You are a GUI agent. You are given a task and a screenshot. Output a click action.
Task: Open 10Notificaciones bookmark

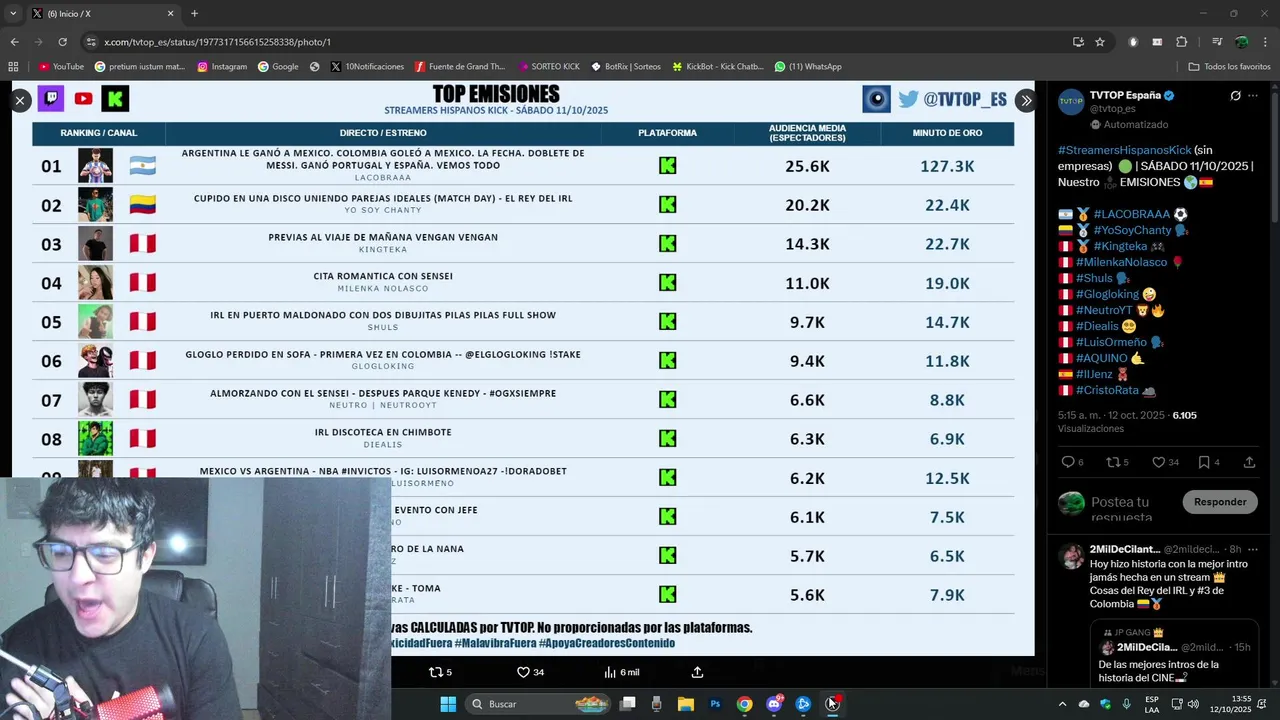point(367,67)
